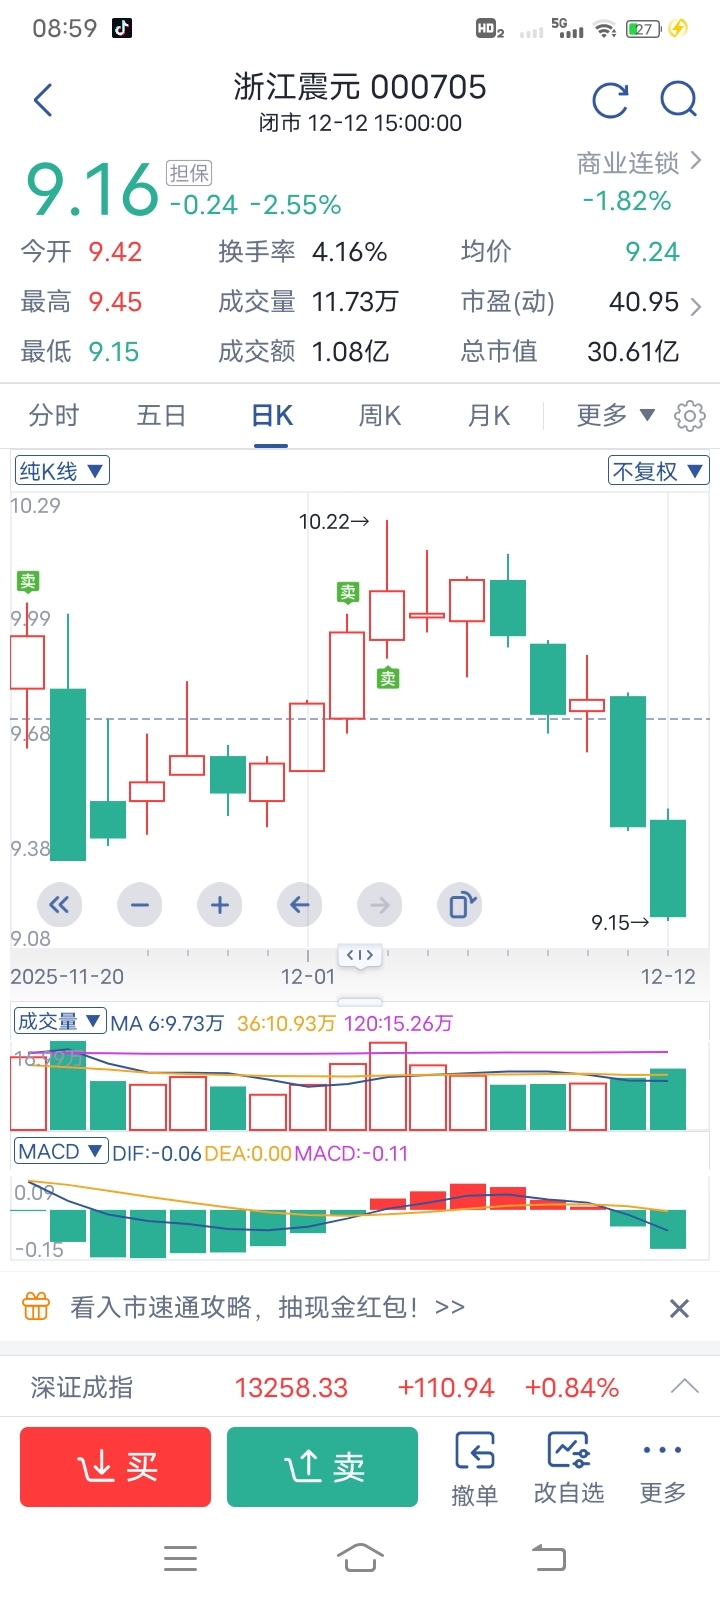Switch to the 周K tab
Screen dimensions: 720x1600
pos(380,415)
